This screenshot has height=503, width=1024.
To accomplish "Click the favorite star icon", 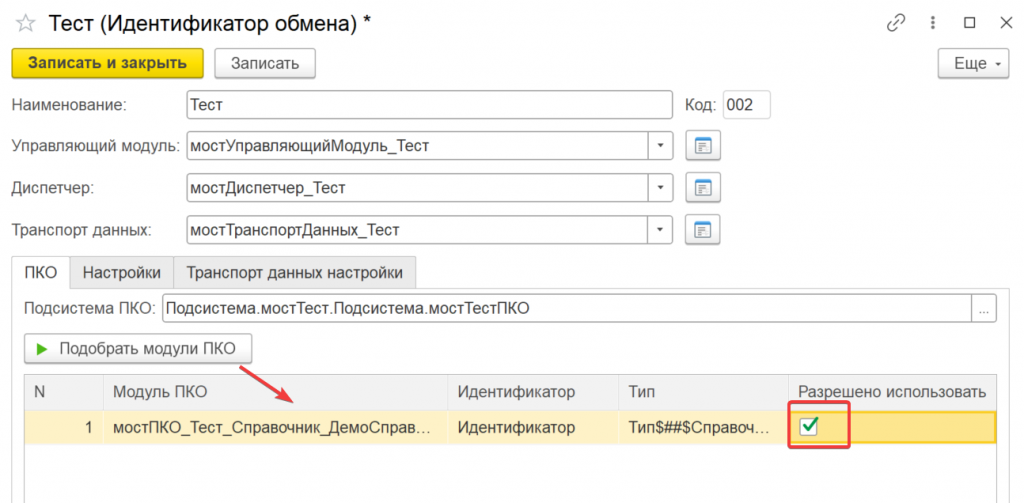I will [26, 24].
